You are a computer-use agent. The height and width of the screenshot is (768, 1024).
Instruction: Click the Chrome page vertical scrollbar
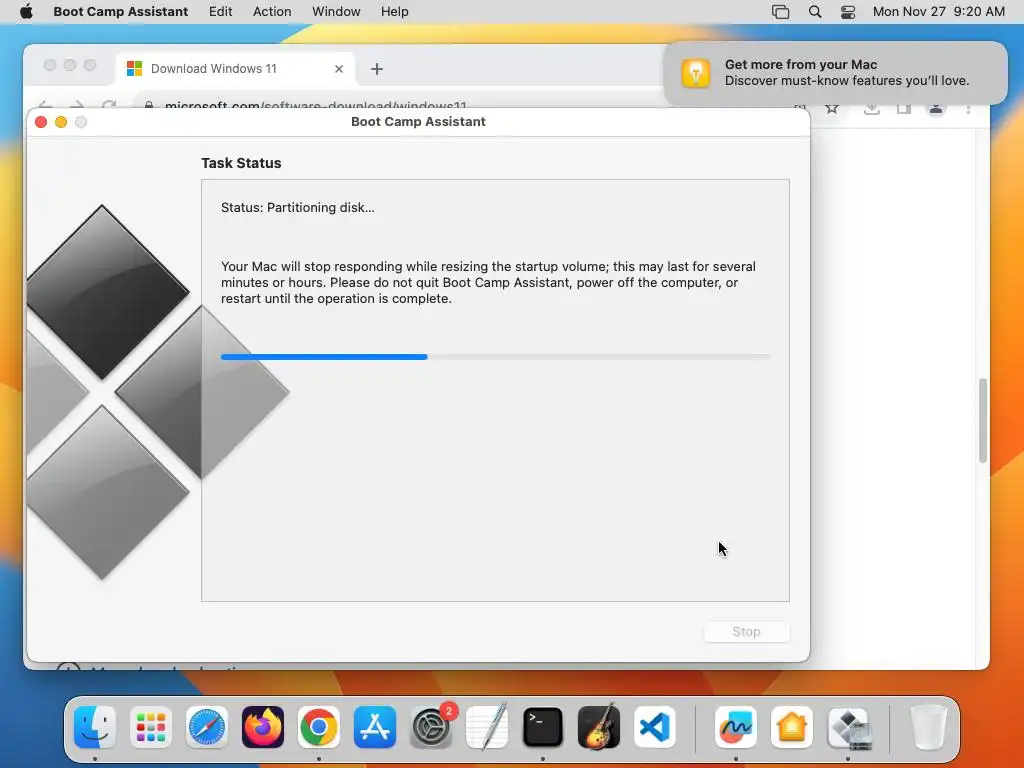click(x=983, y=421)
